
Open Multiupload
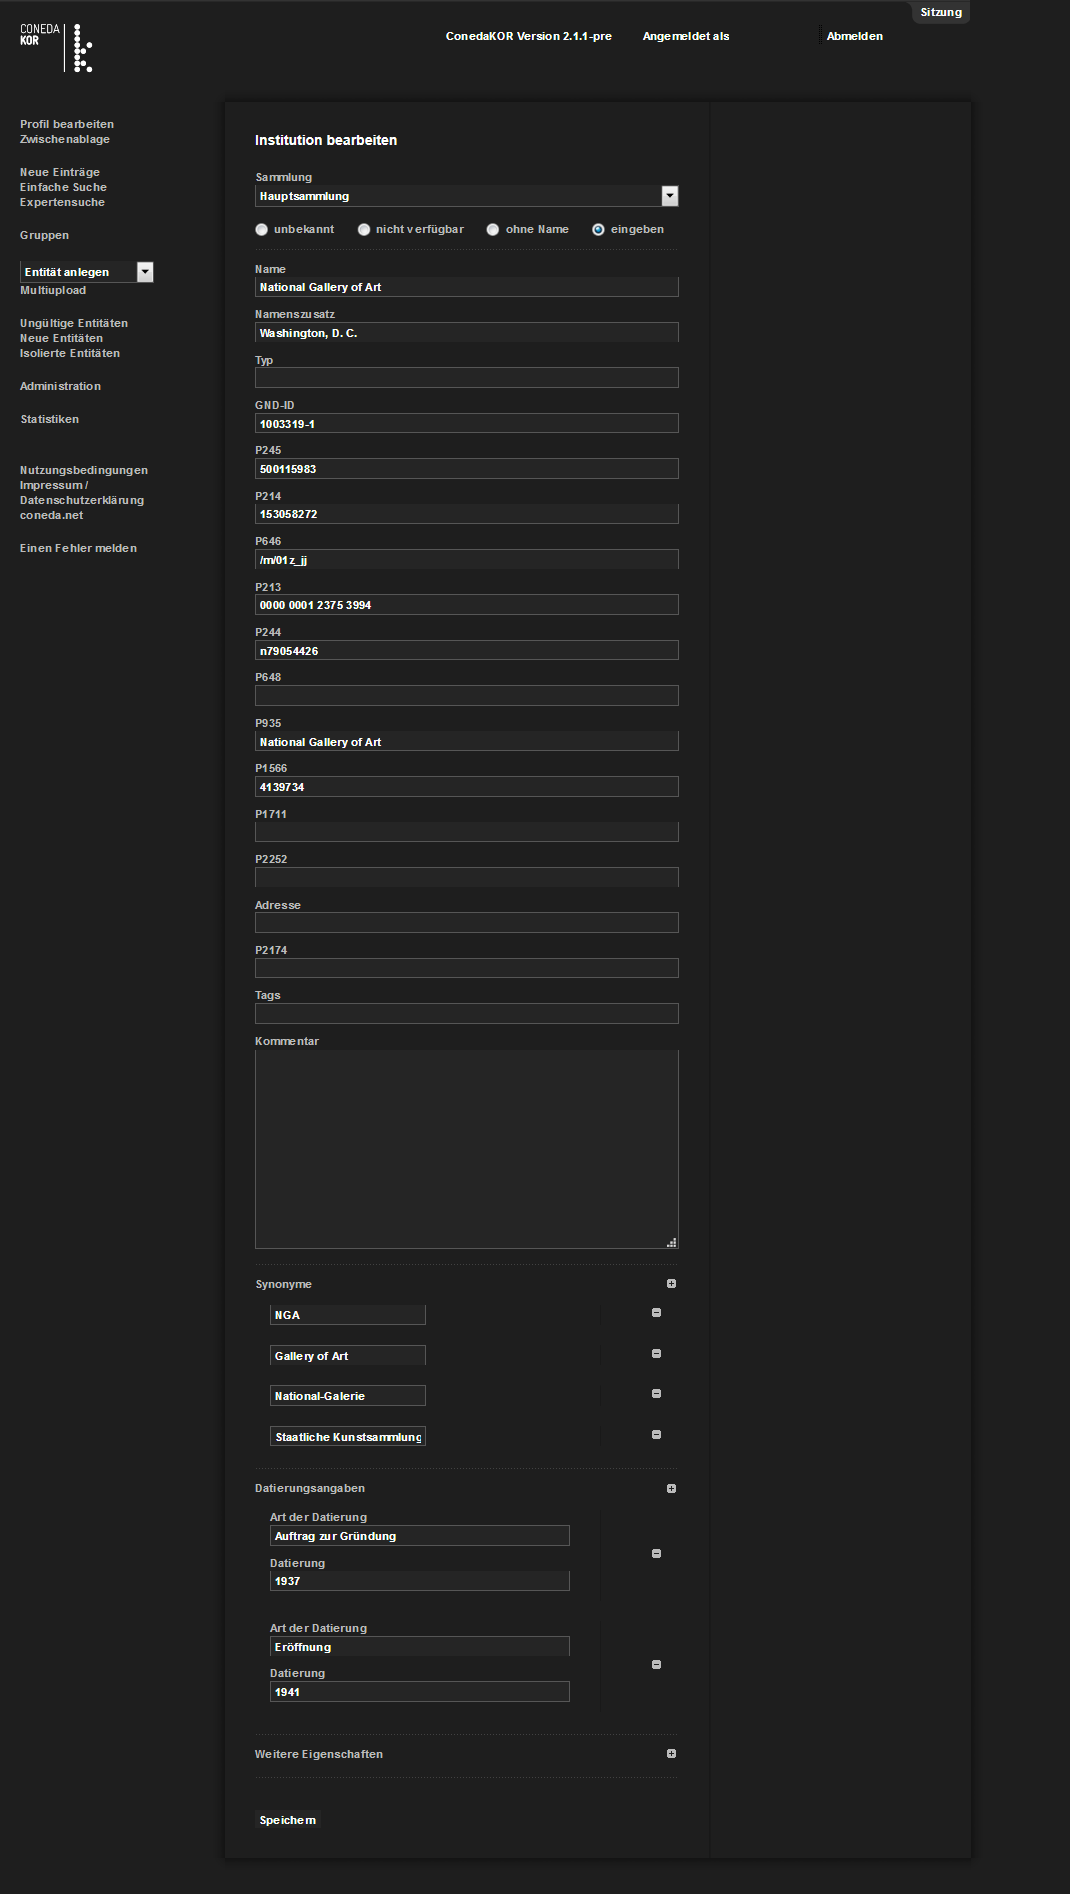(x=53, y=291)
